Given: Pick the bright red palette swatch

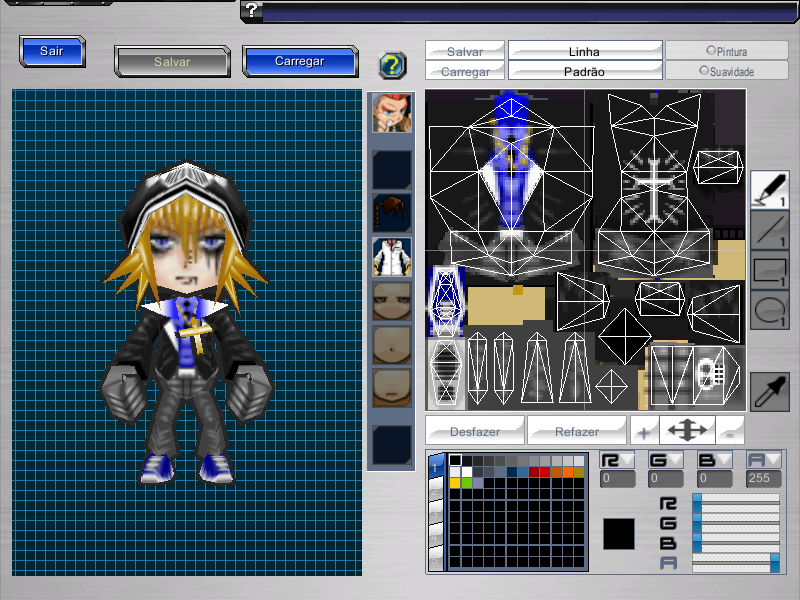Looking at the screenshot, I should [x=545, y=471].
